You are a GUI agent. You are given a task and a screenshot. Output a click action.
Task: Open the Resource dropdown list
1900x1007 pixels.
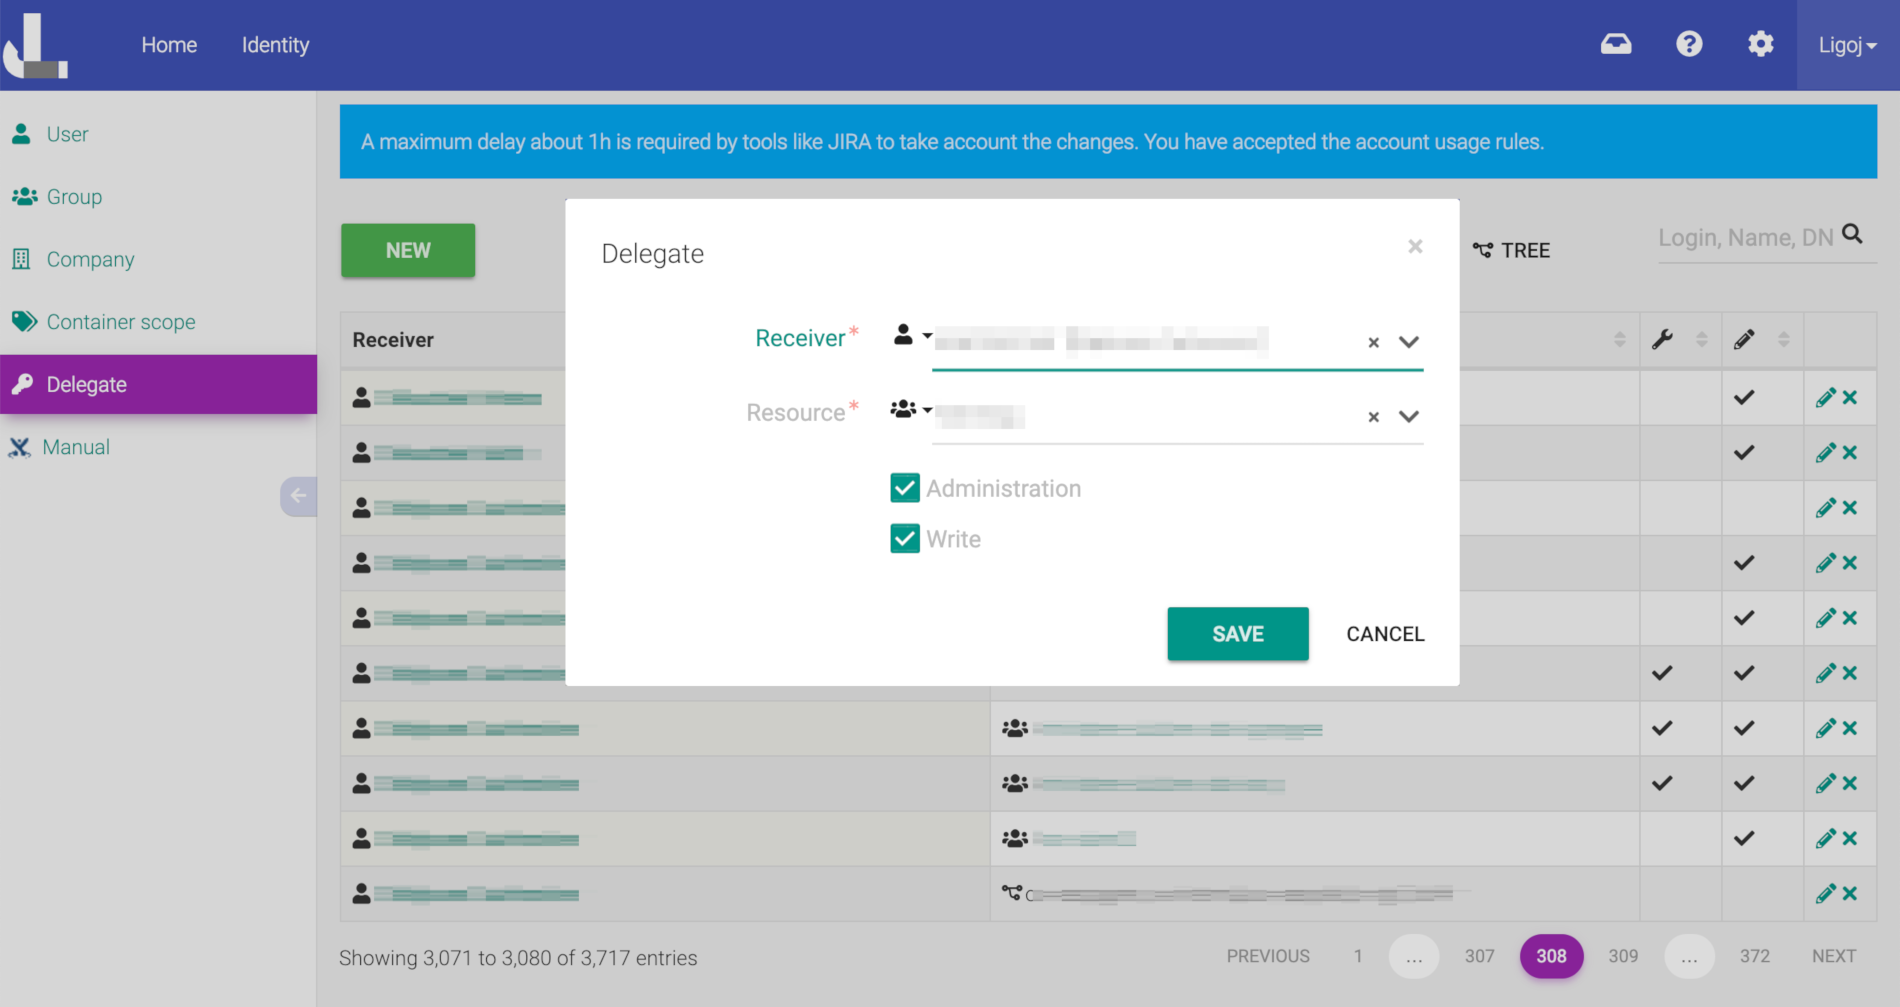click(x=1409, y=416)
